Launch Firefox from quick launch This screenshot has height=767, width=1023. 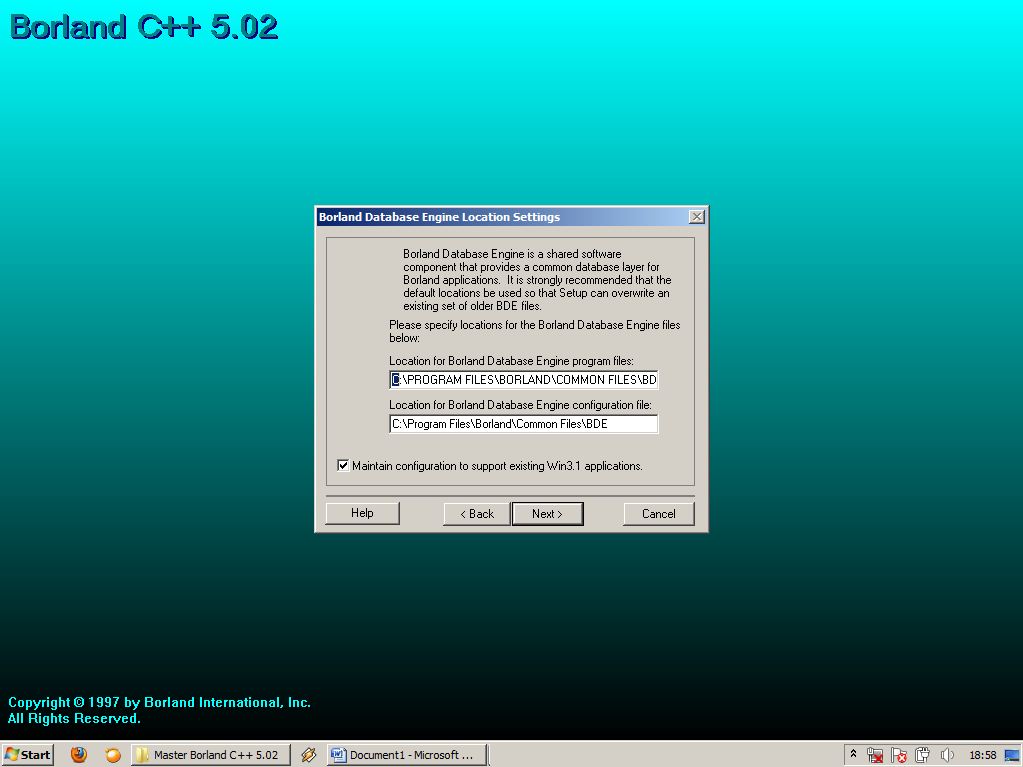pyautogui.click(x=79, y=755)
